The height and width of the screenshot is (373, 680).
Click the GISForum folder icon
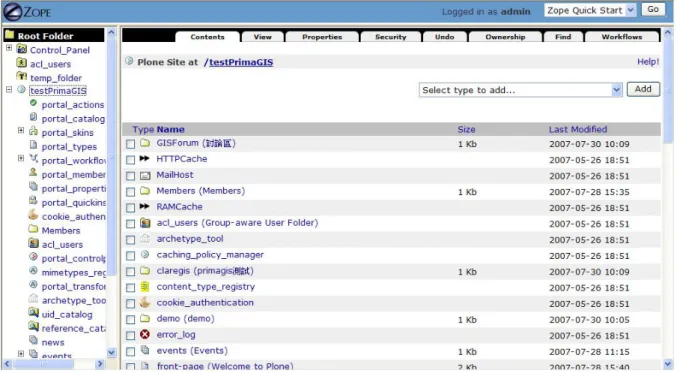[x=145, y=143]
